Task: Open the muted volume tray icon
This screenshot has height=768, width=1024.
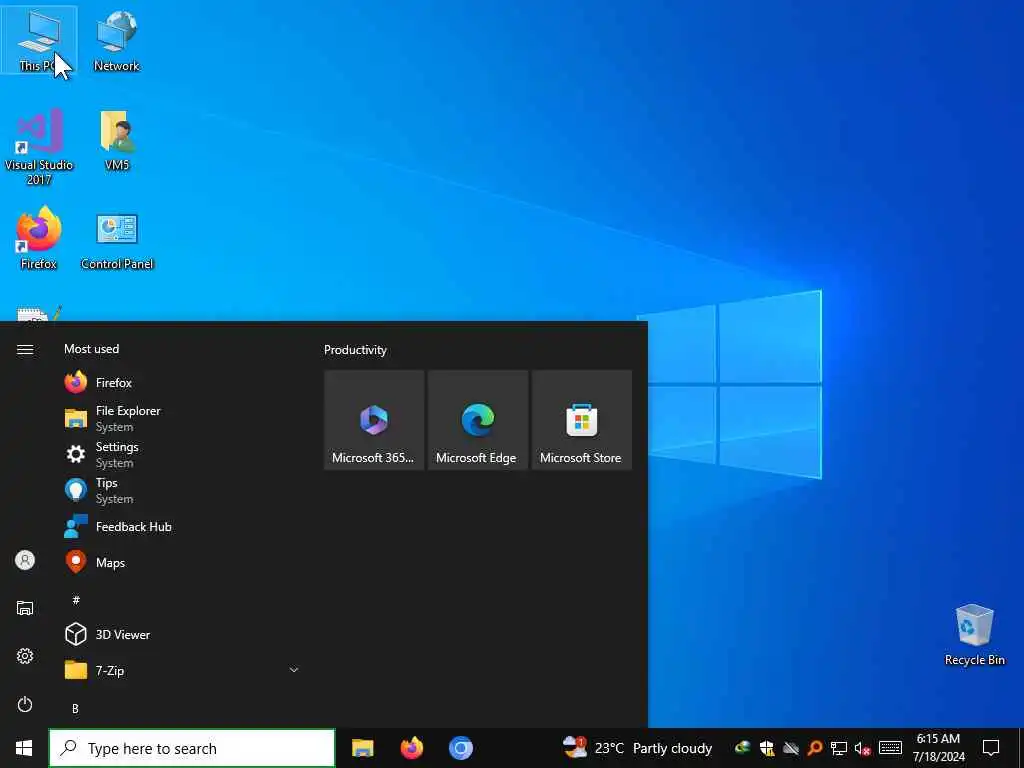Action: tap(863, 748)
